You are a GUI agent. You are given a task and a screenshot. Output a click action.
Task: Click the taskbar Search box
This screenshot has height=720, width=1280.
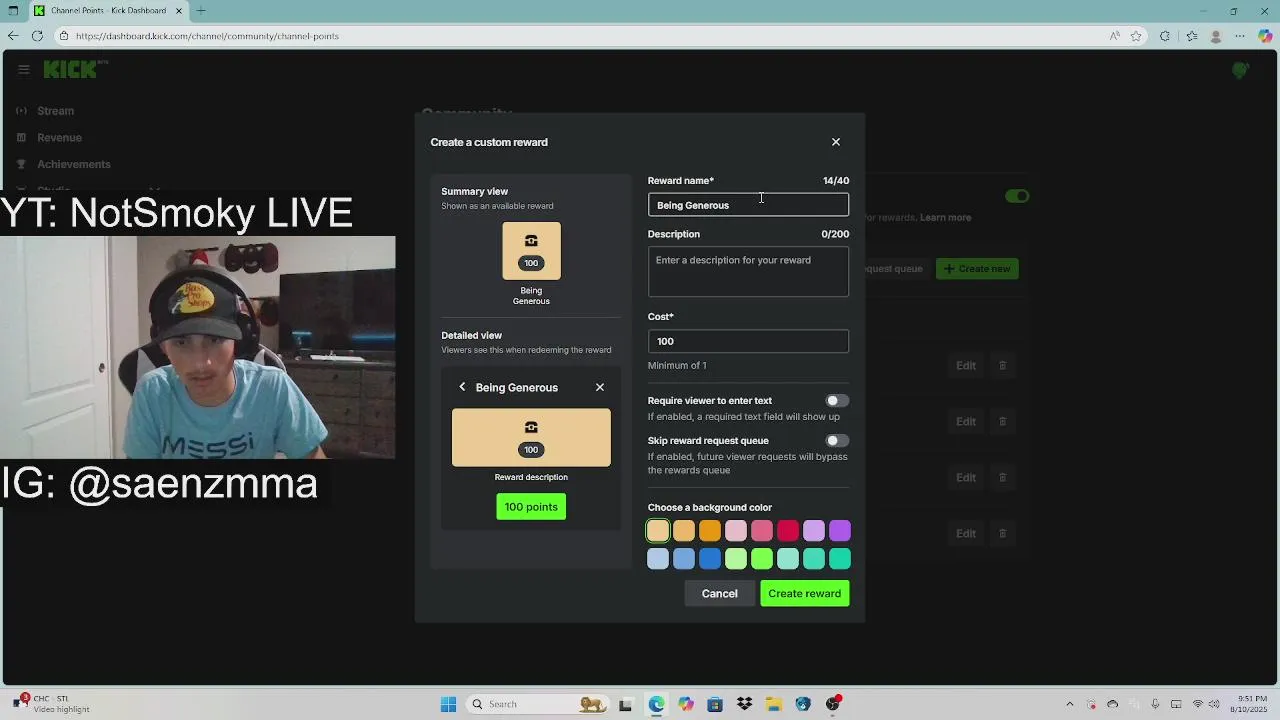click(537, 704)
